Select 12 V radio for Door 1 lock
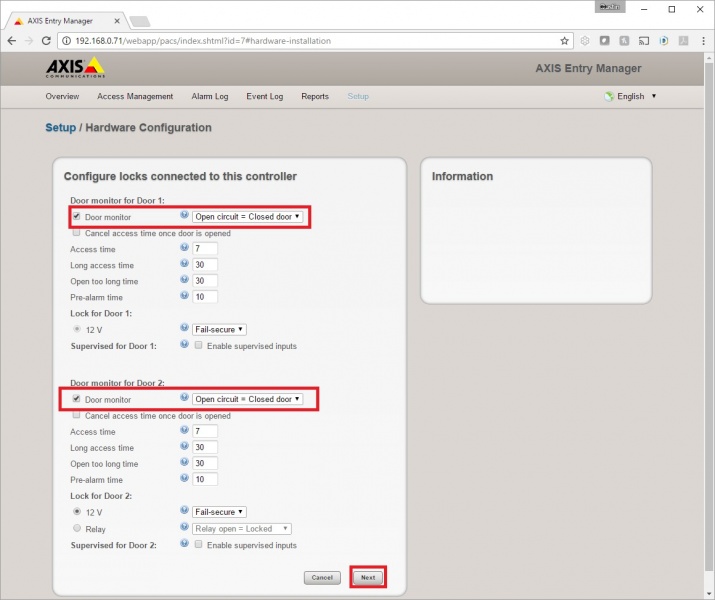 pyautogui.click(x=77, y=329)
